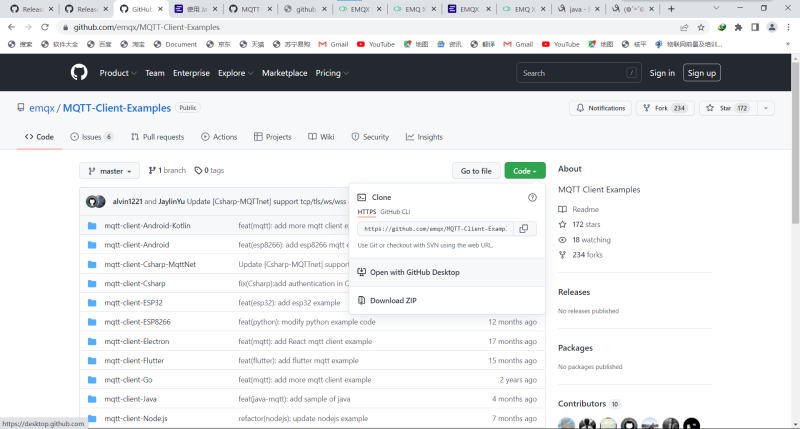Open the Wiki tab
Viewport: 800px width, 429px height.
coord(321,137)
